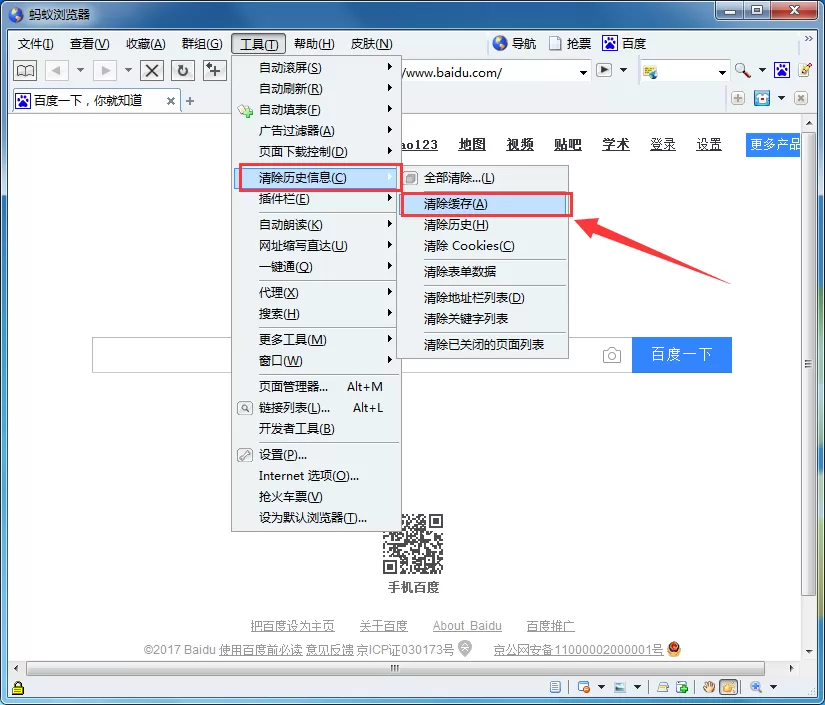Viewport: 825px width, 705px height.
Task: Choose 全部清除...(L) submenu item
Action: pos(483,178)
